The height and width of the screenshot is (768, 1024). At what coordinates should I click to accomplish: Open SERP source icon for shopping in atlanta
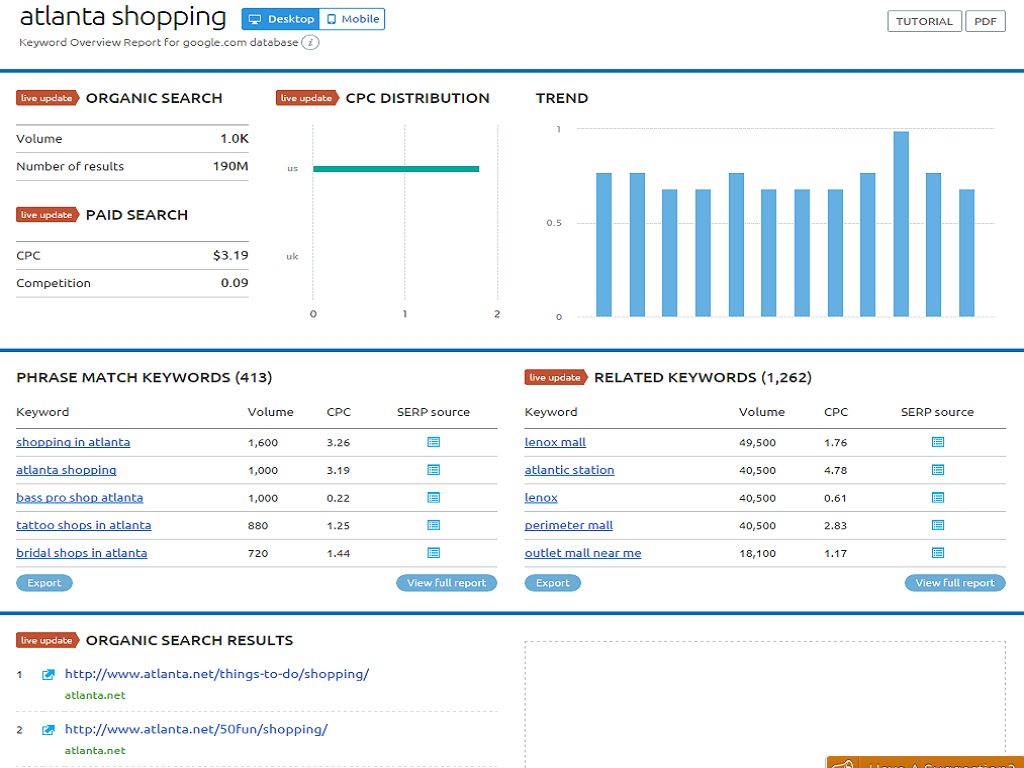pos(433,442)
